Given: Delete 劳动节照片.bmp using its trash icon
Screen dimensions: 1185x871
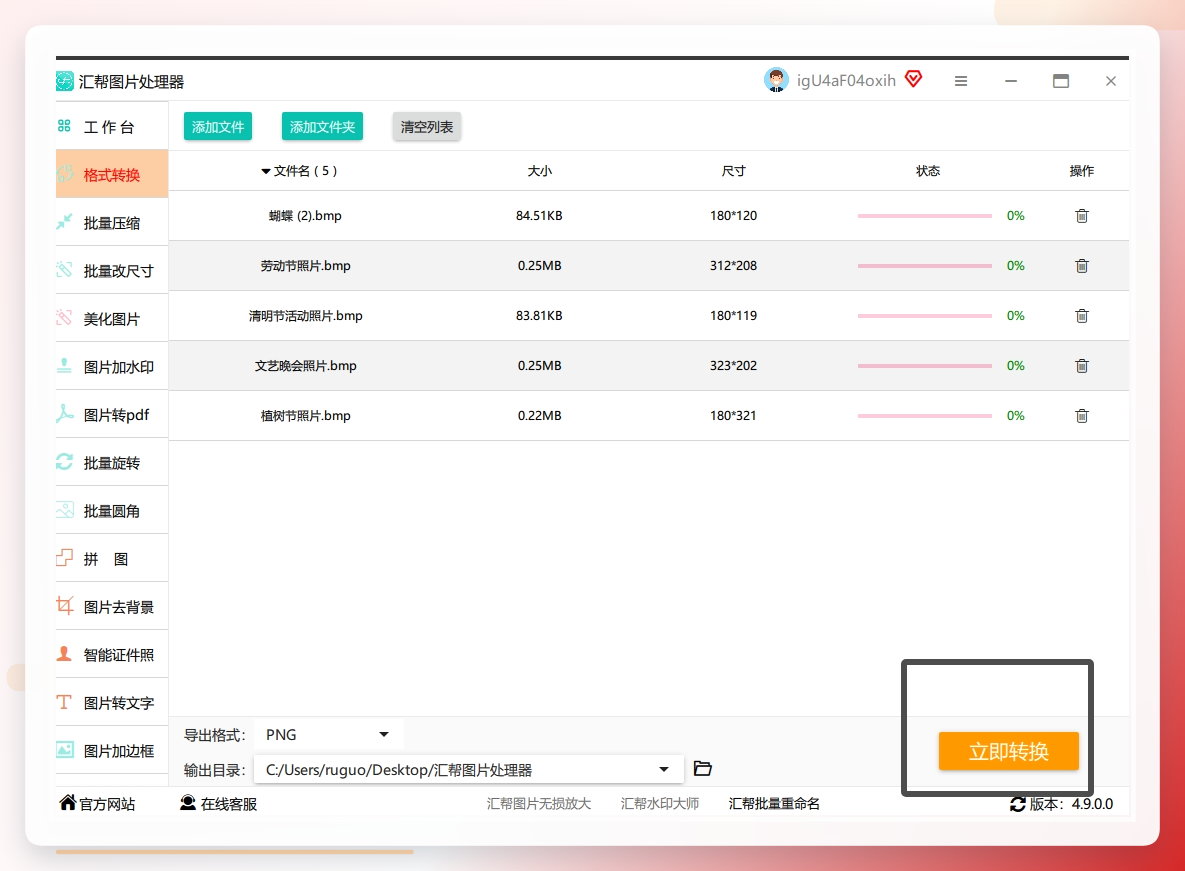Looking at the screenshot, I should pos(1081,266).
